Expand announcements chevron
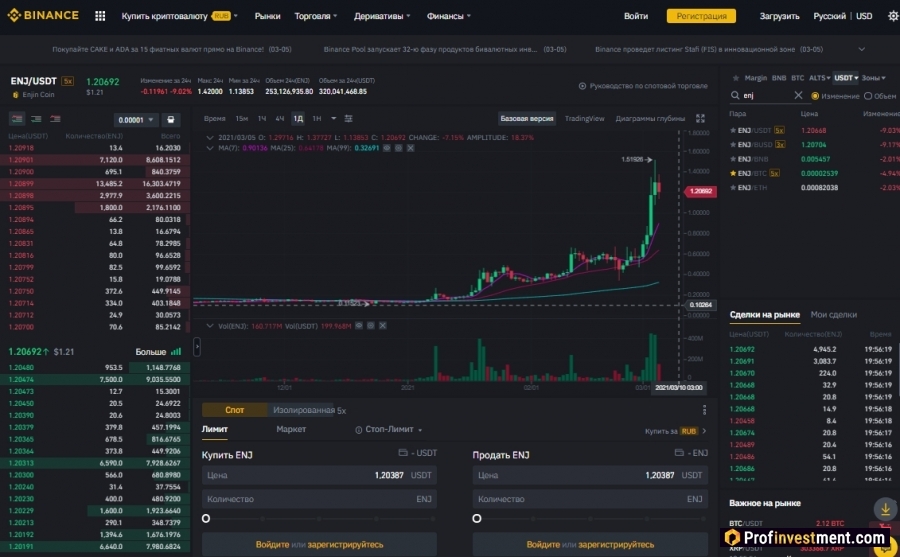 coord(862,49)
